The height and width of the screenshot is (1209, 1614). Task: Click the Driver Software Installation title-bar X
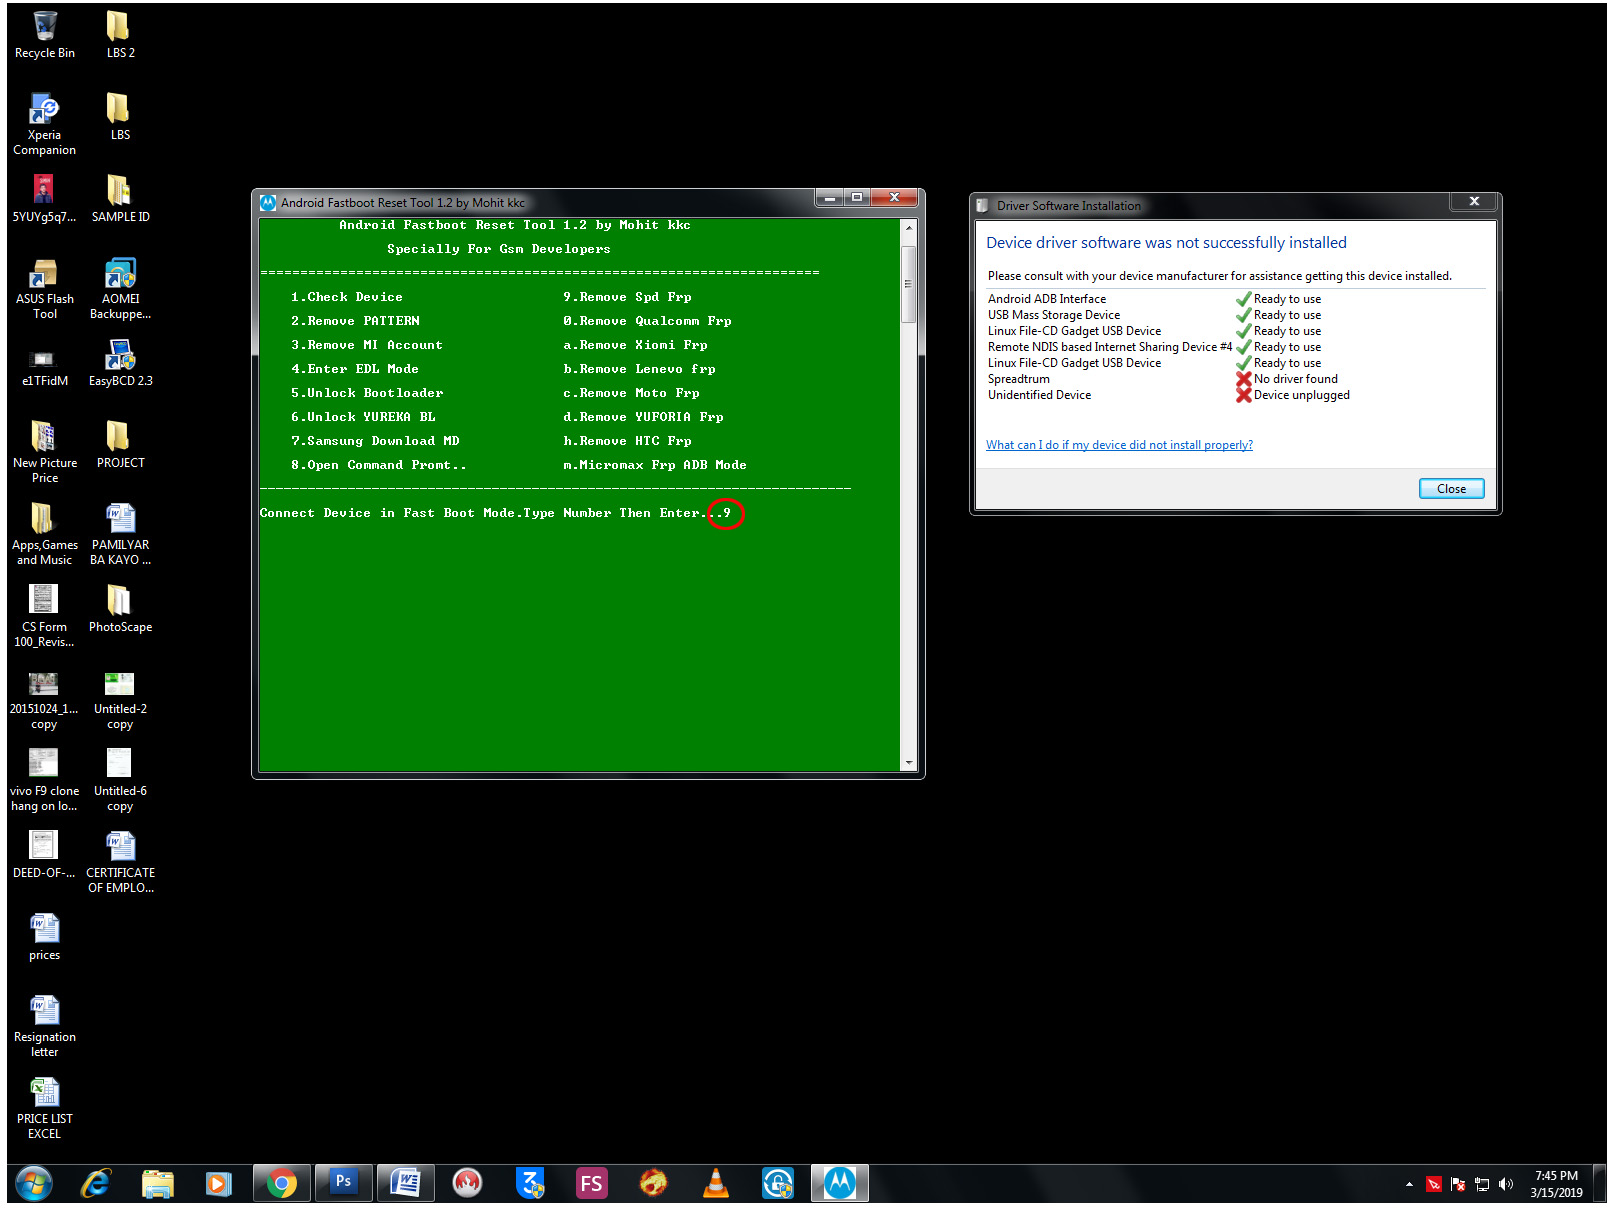pos(1474,202)
